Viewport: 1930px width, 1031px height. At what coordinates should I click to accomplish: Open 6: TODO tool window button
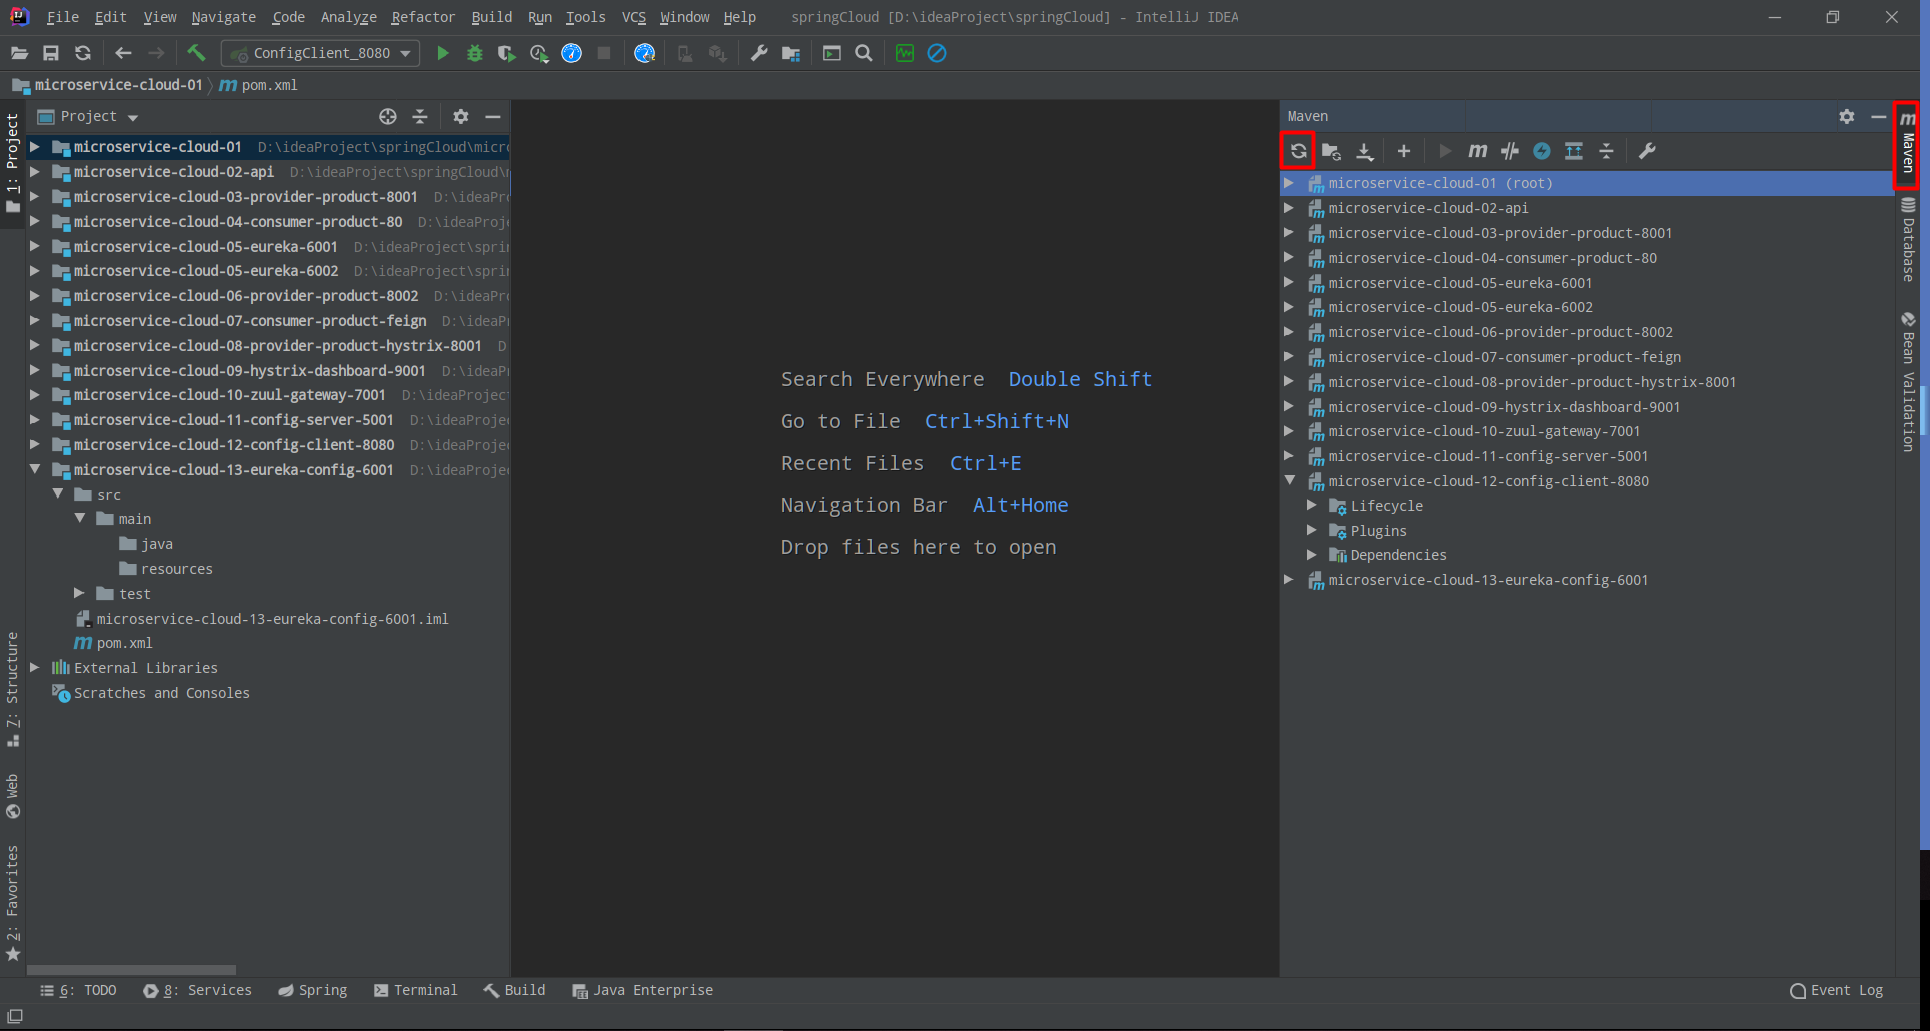(78, 990)
